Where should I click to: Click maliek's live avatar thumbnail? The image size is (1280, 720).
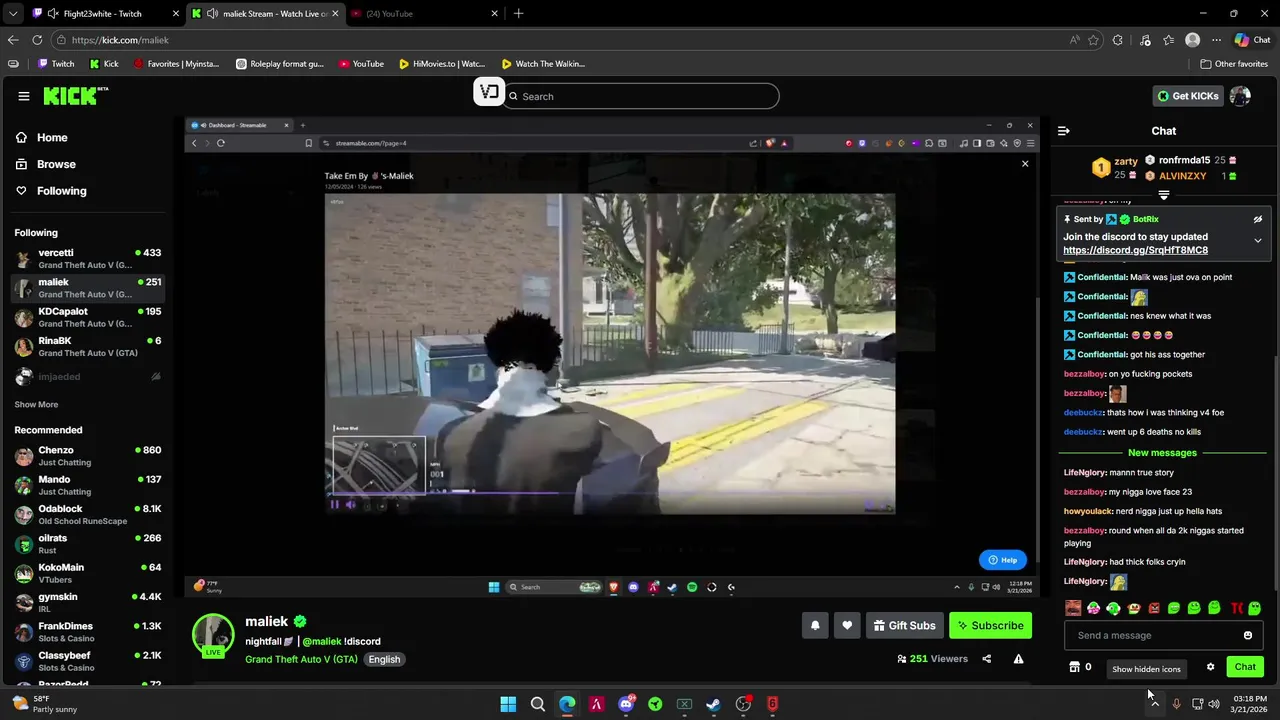coord(213,635)
